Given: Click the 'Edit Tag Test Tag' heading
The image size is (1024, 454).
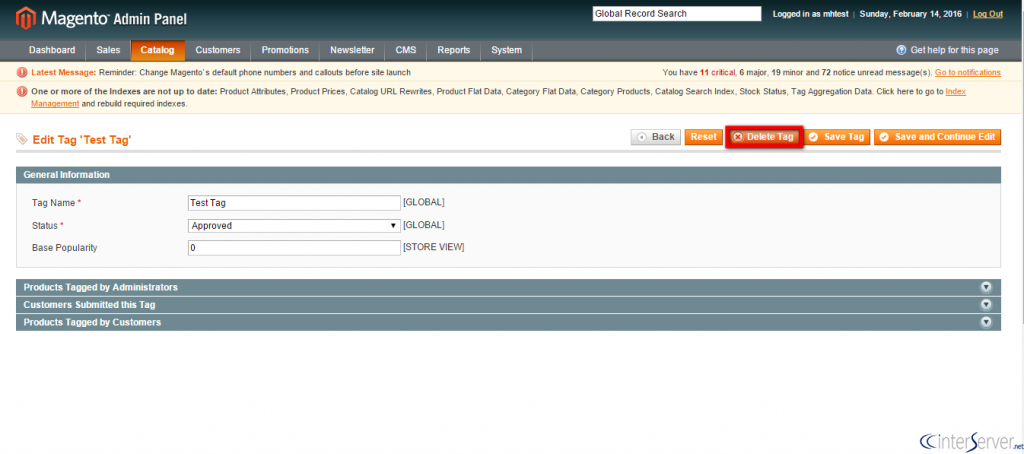Looking at the screenshot, I should click(82, 140).
